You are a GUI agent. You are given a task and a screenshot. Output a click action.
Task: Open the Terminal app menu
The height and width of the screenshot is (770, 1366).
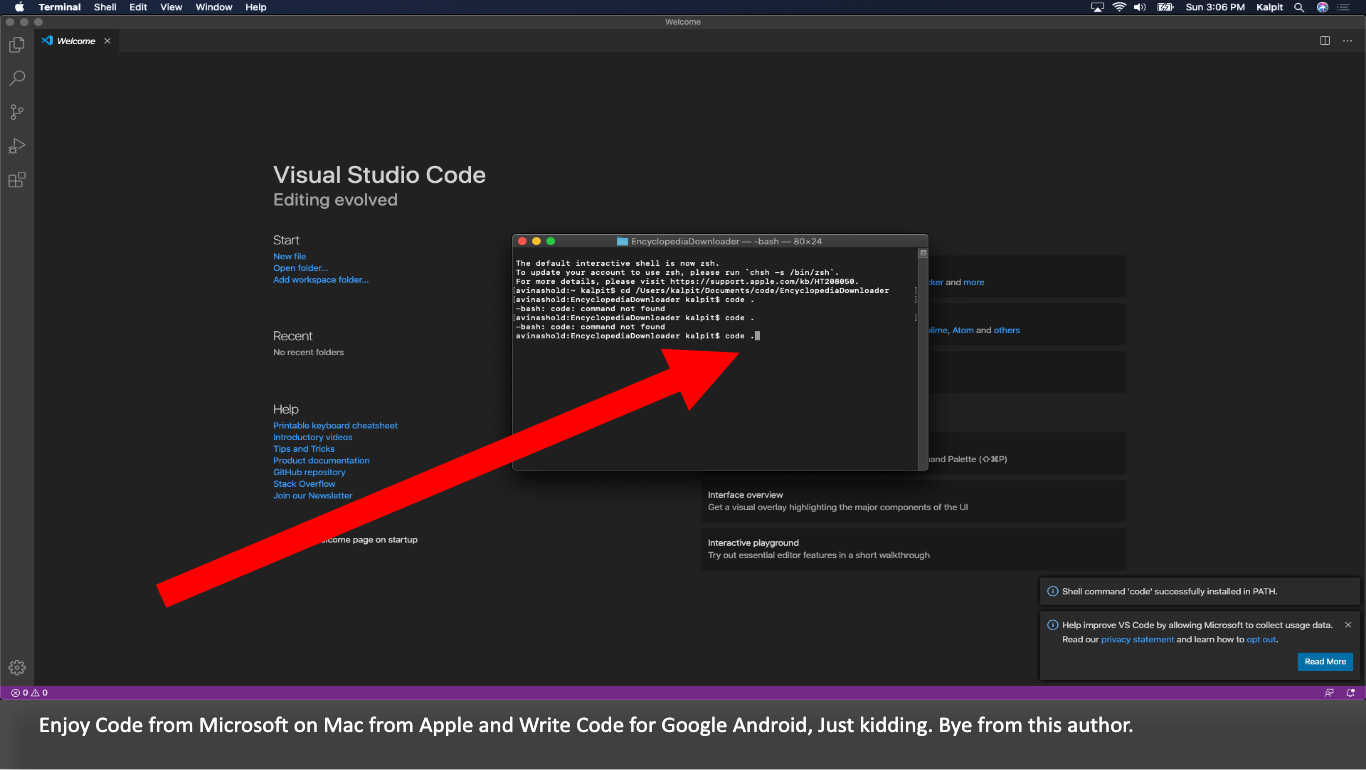(x=60, y=7)
